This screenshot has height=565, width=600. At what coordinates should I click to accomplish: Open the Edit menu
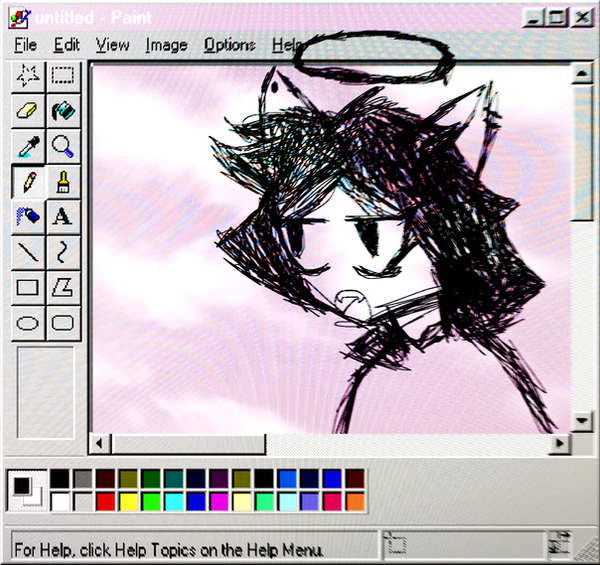point(67,45)
